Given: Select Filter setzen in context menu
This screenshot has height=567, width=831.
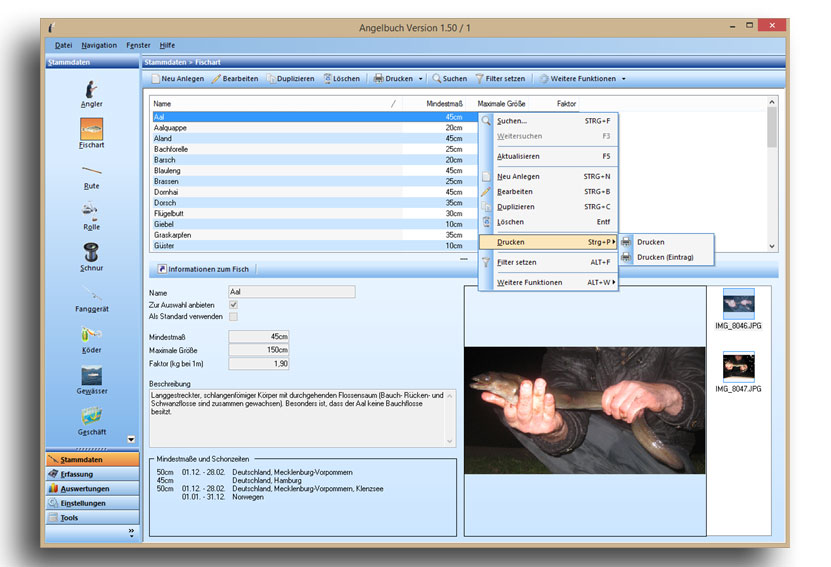Looking at the screenshot, I should click(x=516, y=262).
